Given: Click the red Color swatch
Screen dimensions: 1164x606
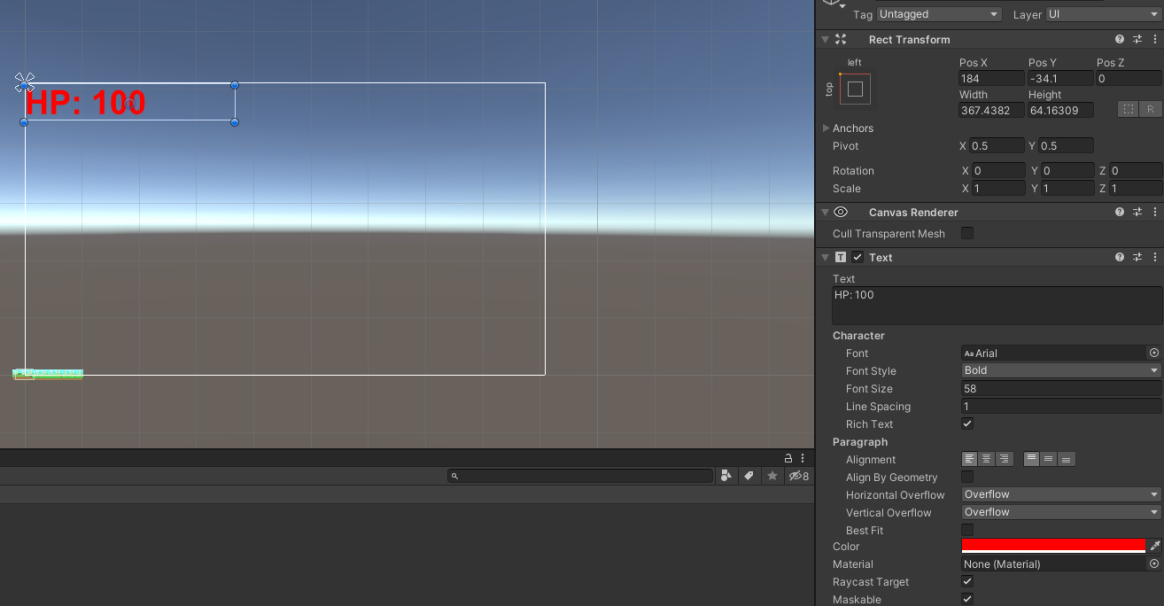Looking at the screenshot, I should click(x=1052, y=546).
